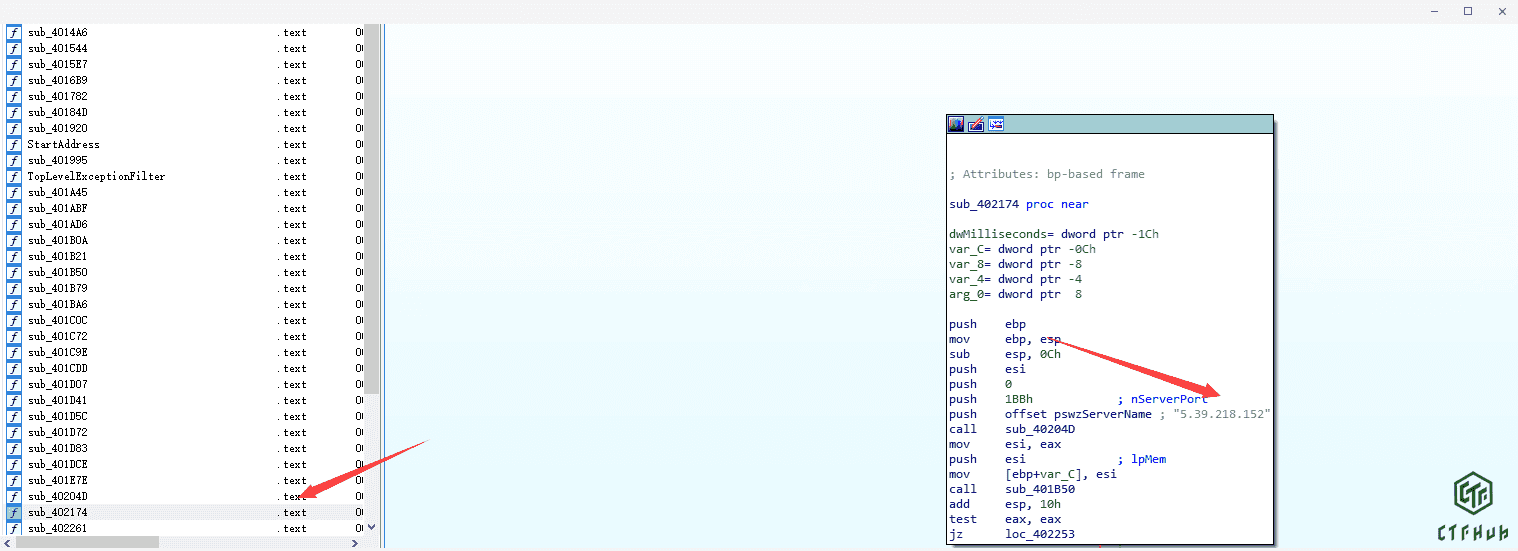Click the edit node pencil icon

point(976,125)
